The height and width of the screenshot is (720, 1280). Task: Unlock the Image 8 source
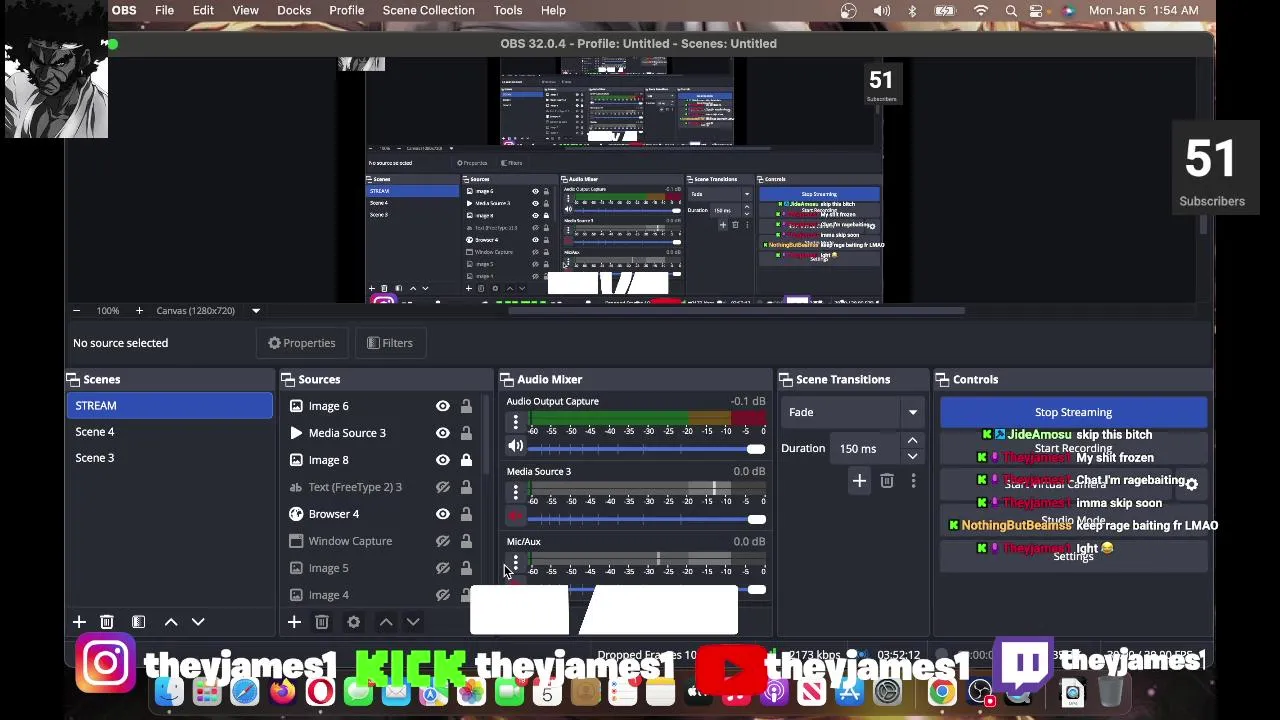(466, 460)
